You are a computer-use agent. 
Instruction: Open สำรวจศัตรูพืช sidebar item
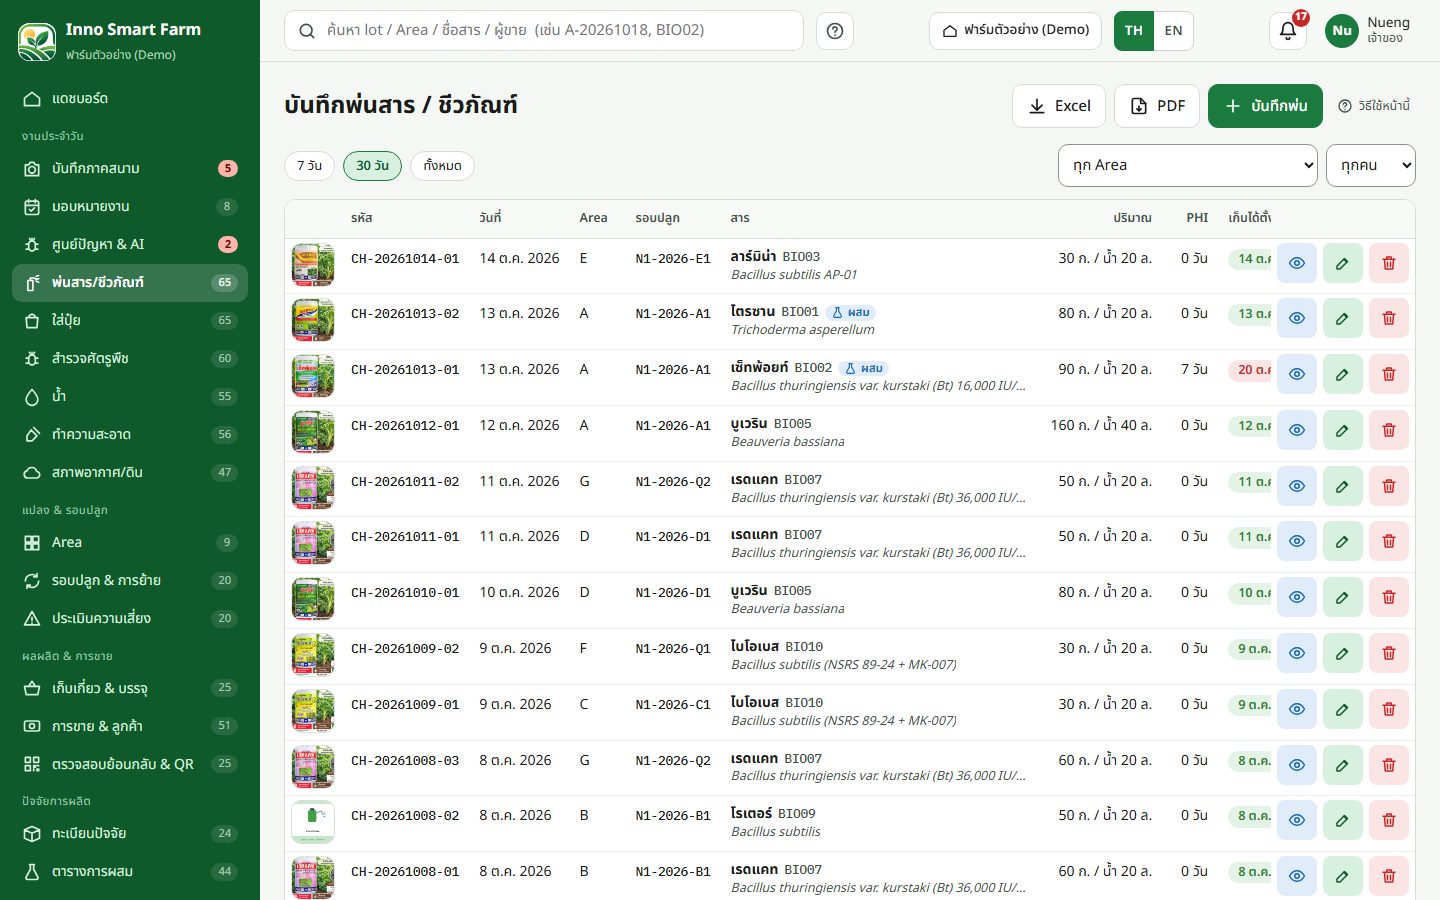pos(130,359)
